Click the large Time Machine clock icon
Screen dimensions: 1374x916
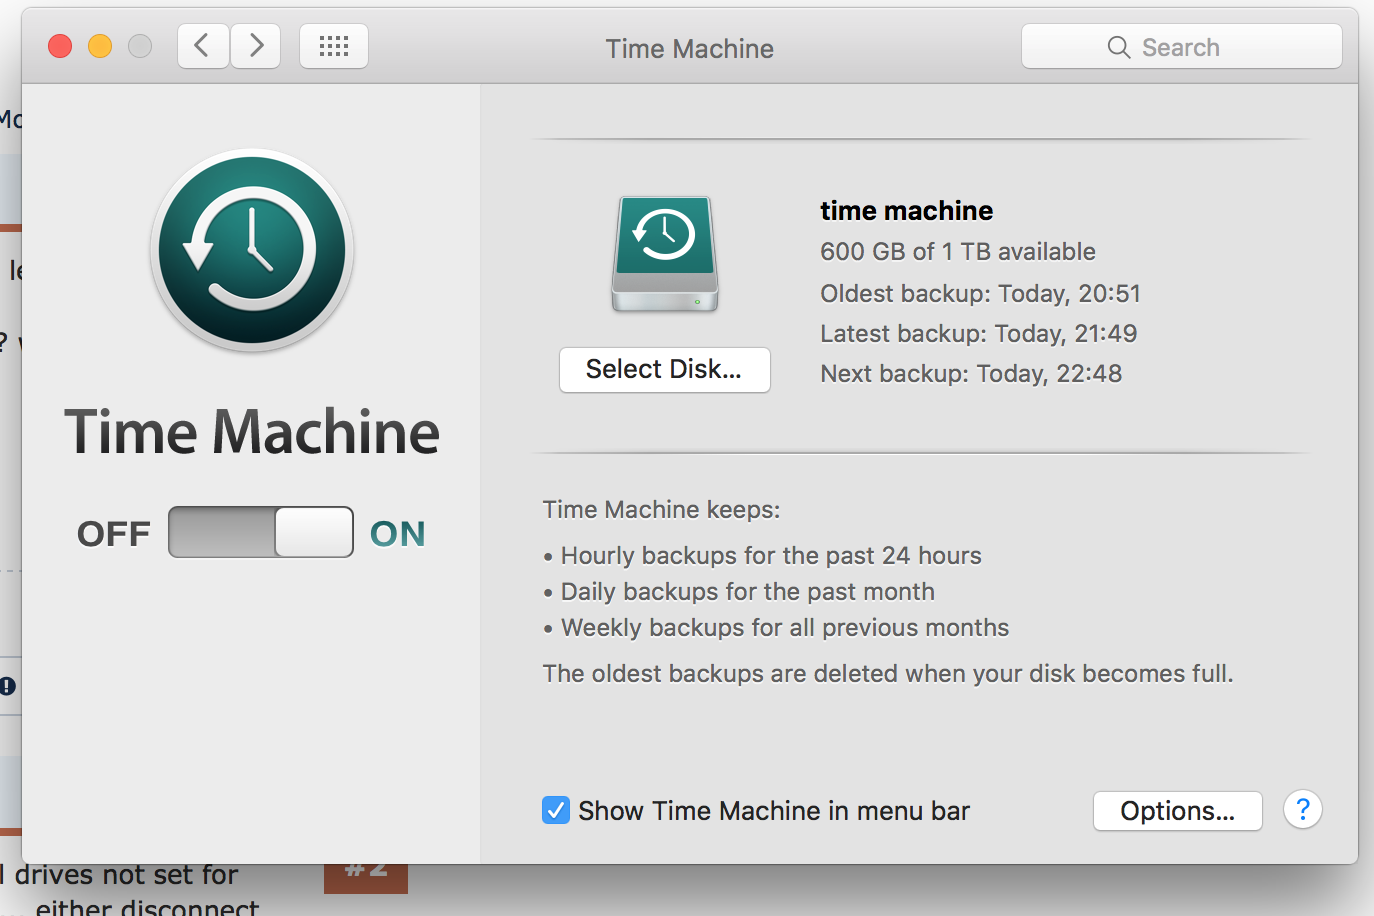(x=252, y=250)
